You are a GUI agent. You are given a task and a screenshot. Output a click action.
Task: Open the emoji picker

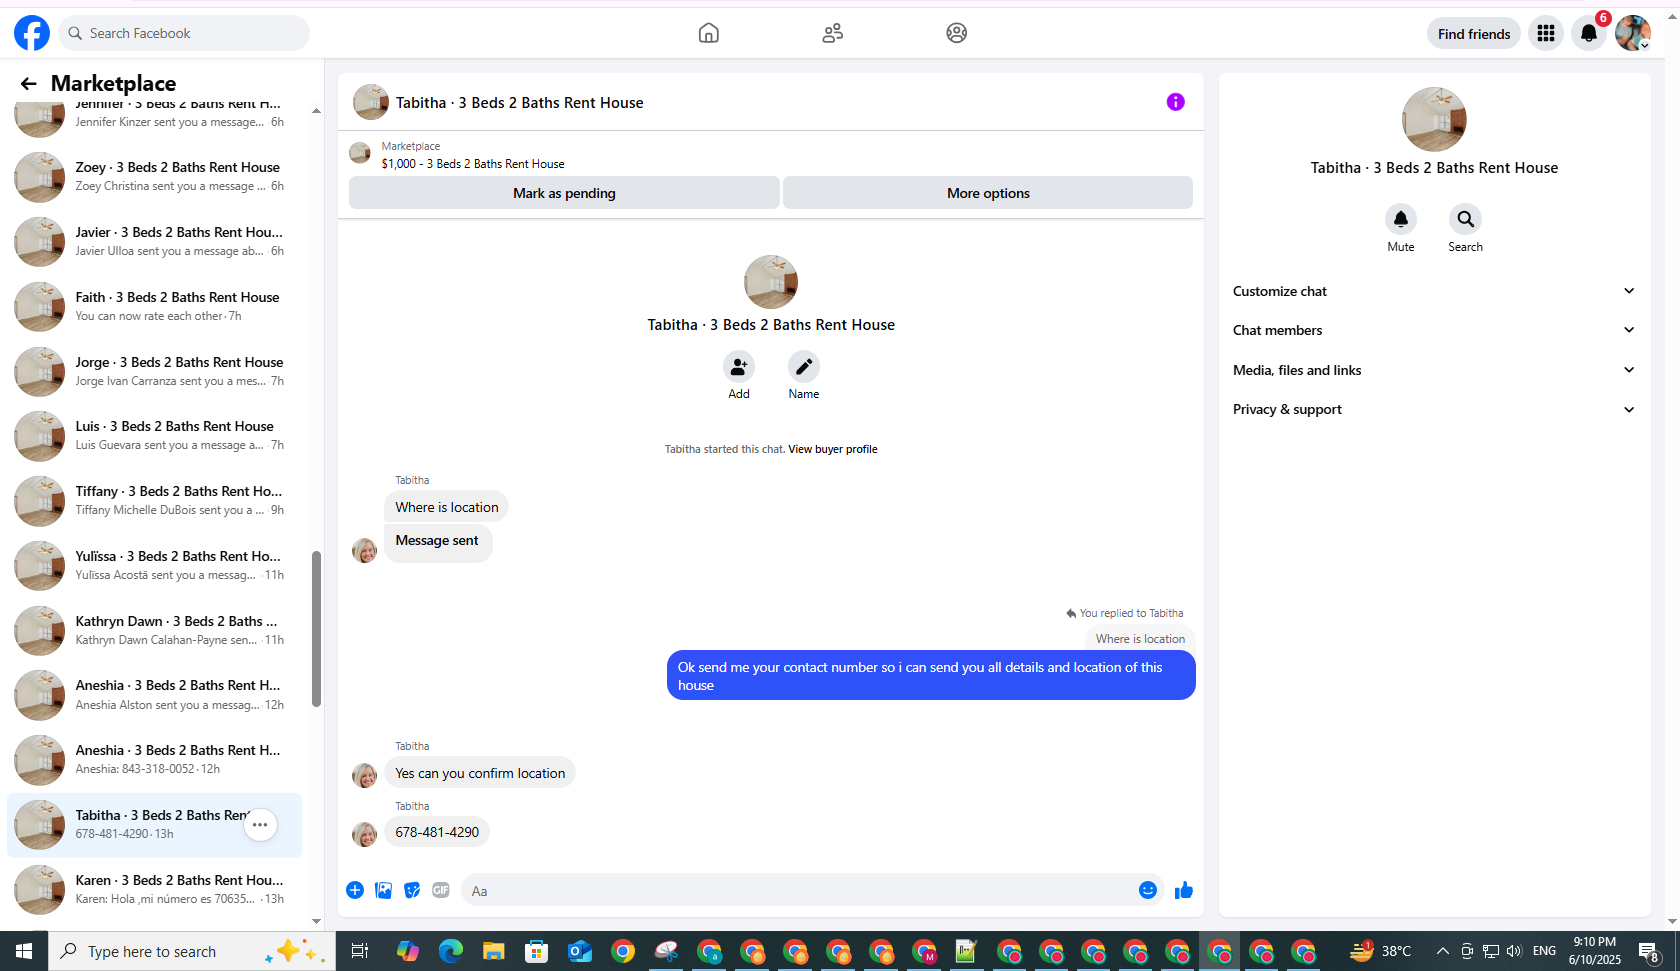point(1147,890)
